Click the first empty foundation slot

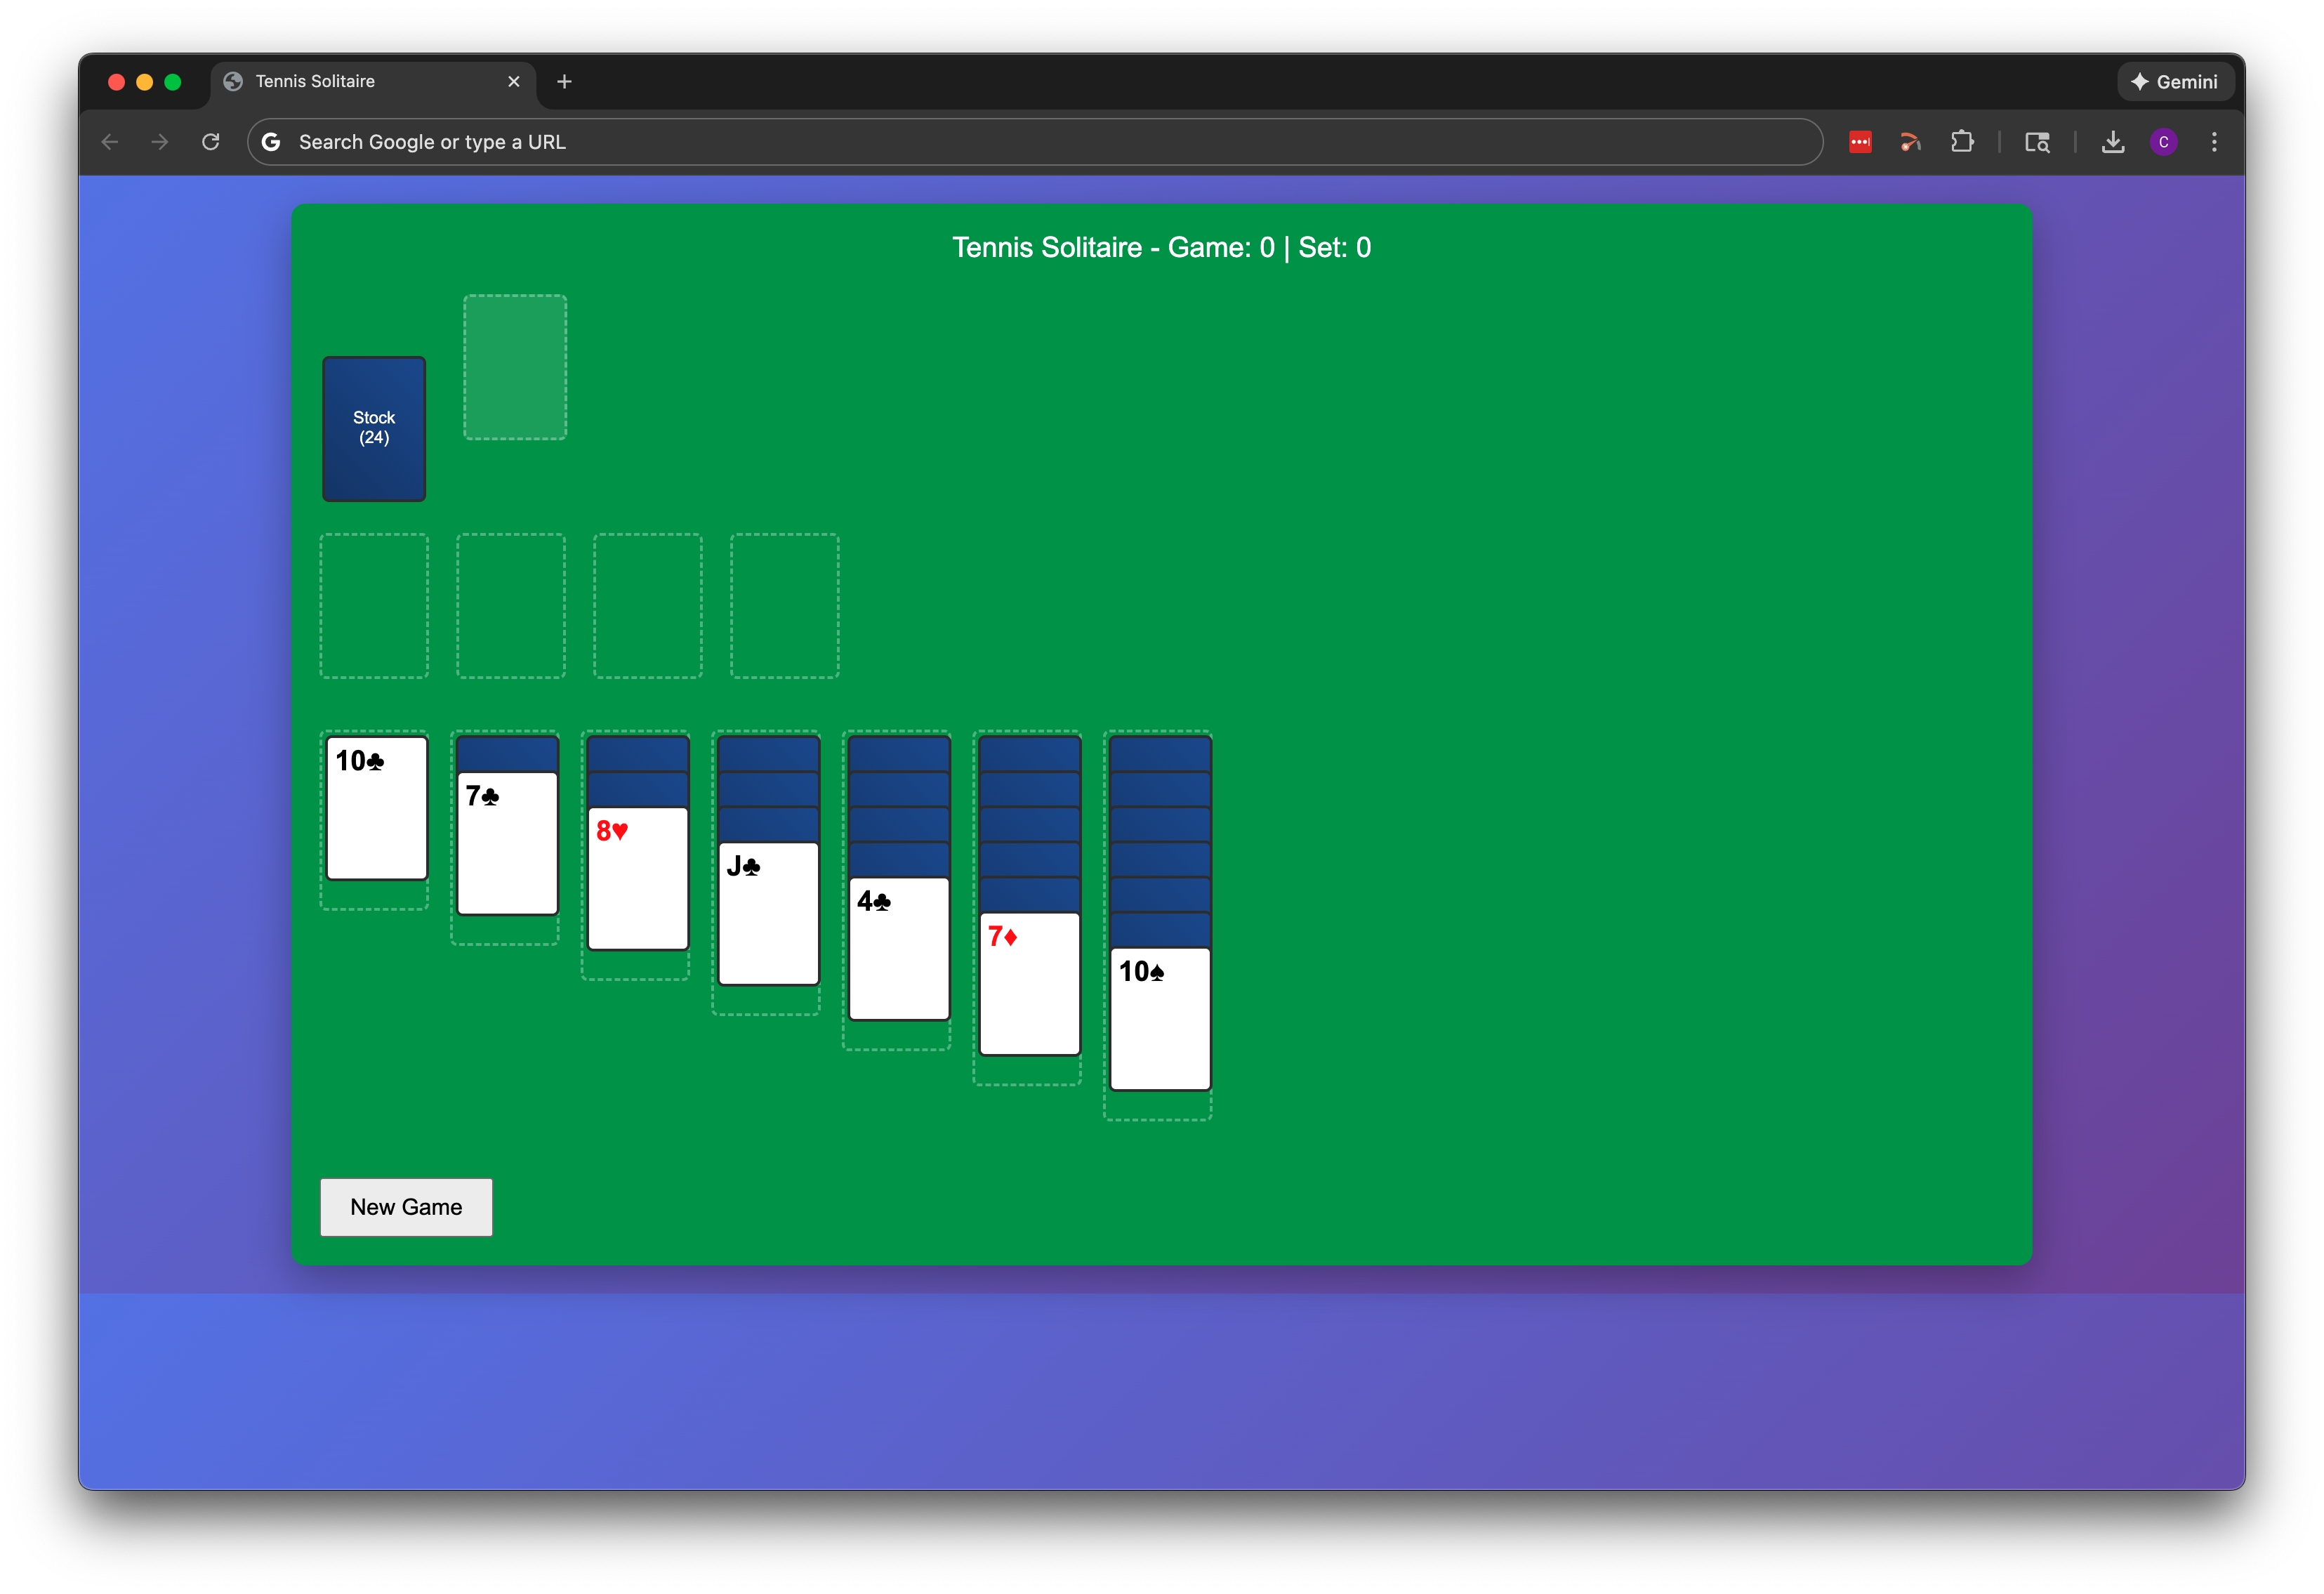pyautogui.click(x=374, y=605)
